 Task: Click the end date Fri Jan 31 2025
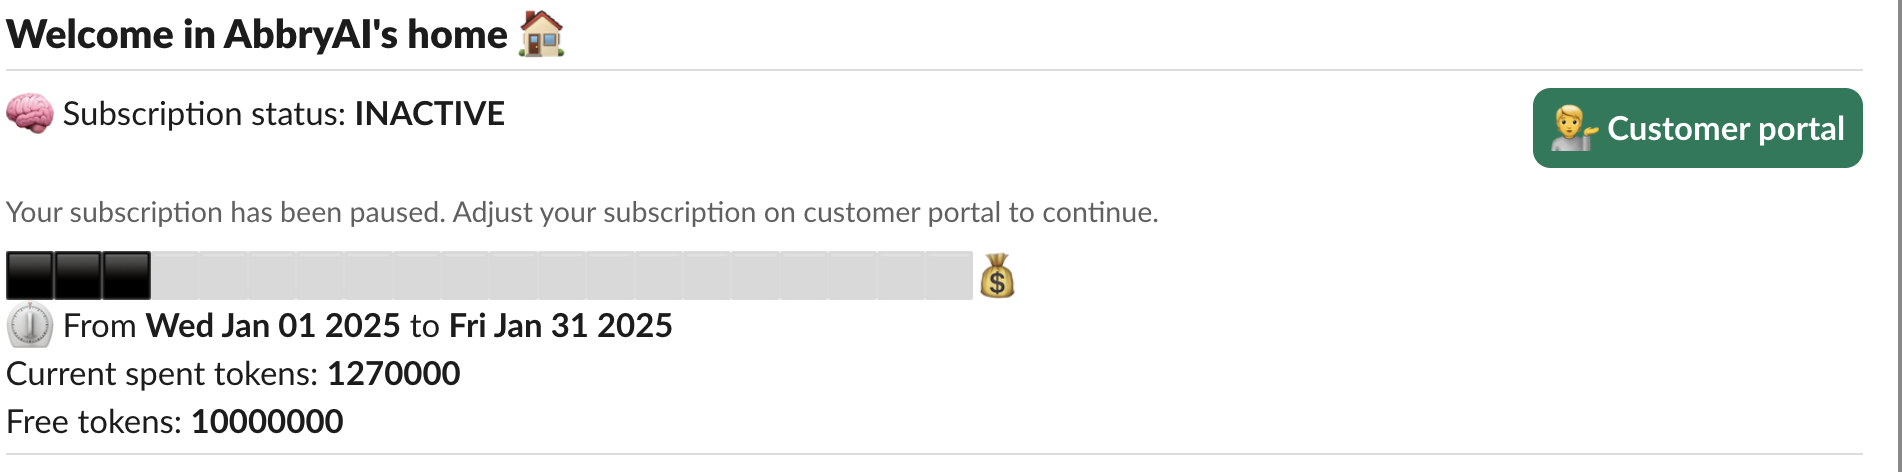tap(560, 326)
